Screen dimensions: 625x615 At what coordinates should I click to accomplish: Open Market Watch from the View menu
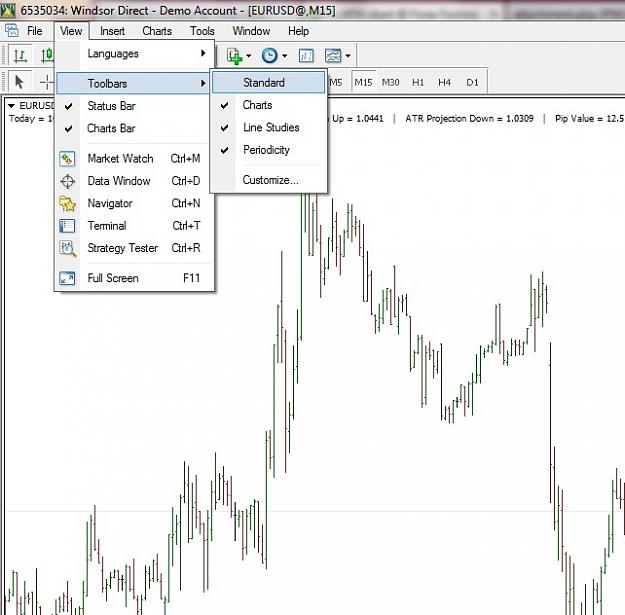coord(134,159)
